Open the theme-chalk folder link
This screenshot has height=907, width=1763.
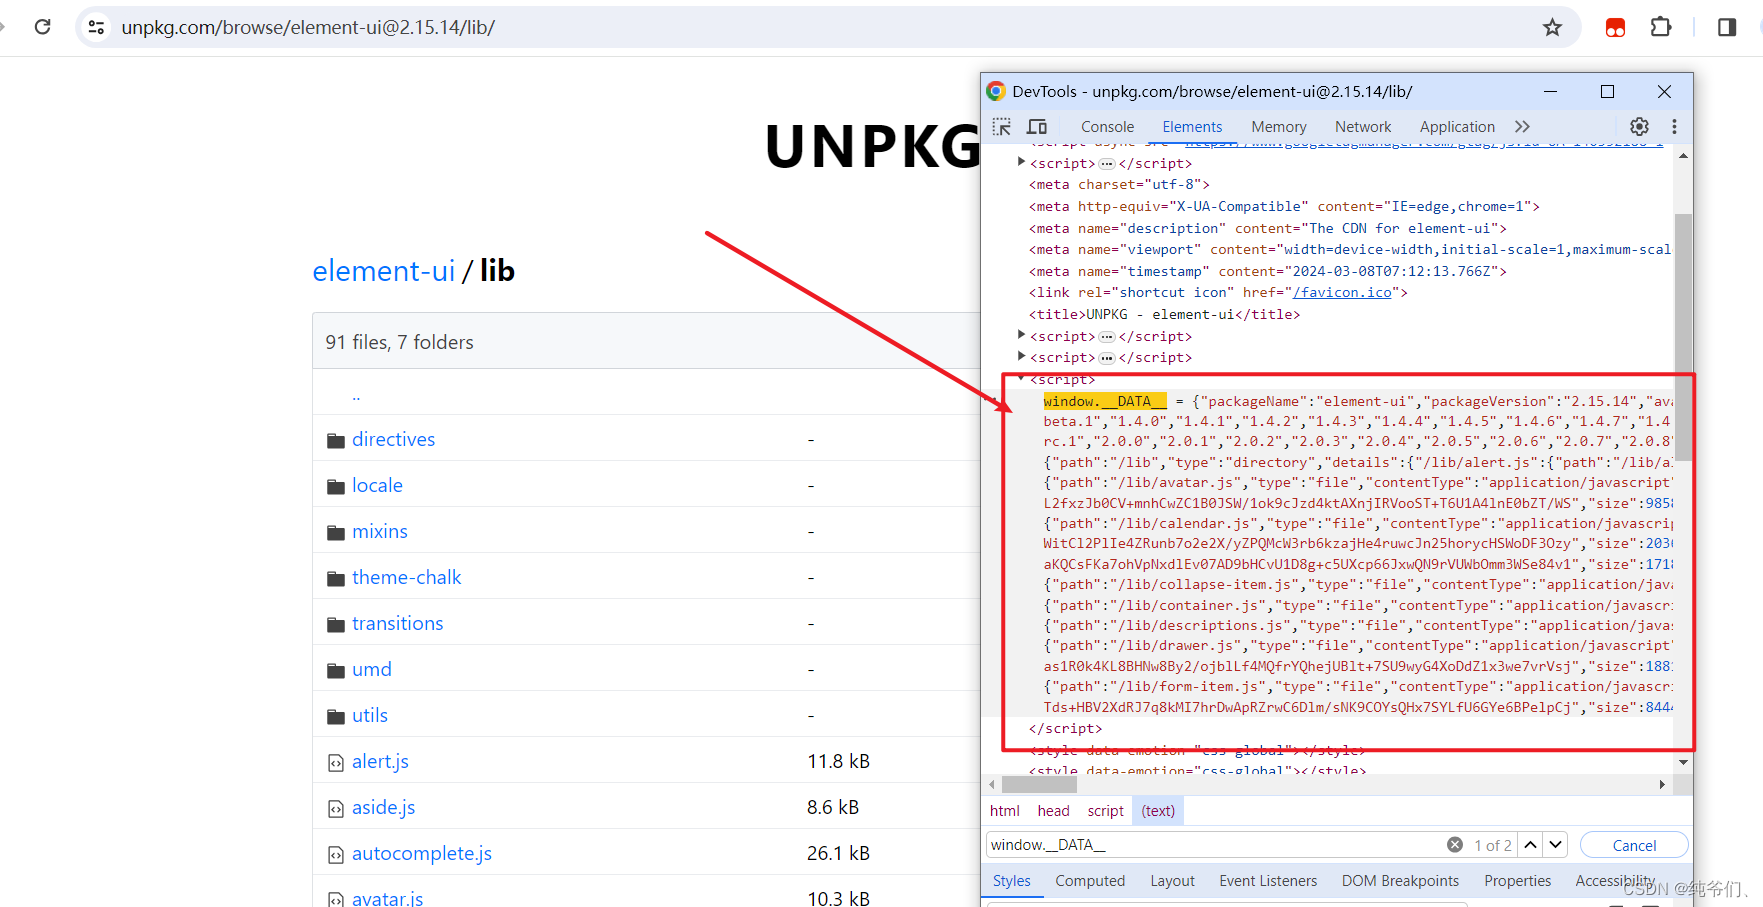click(406, 577)
